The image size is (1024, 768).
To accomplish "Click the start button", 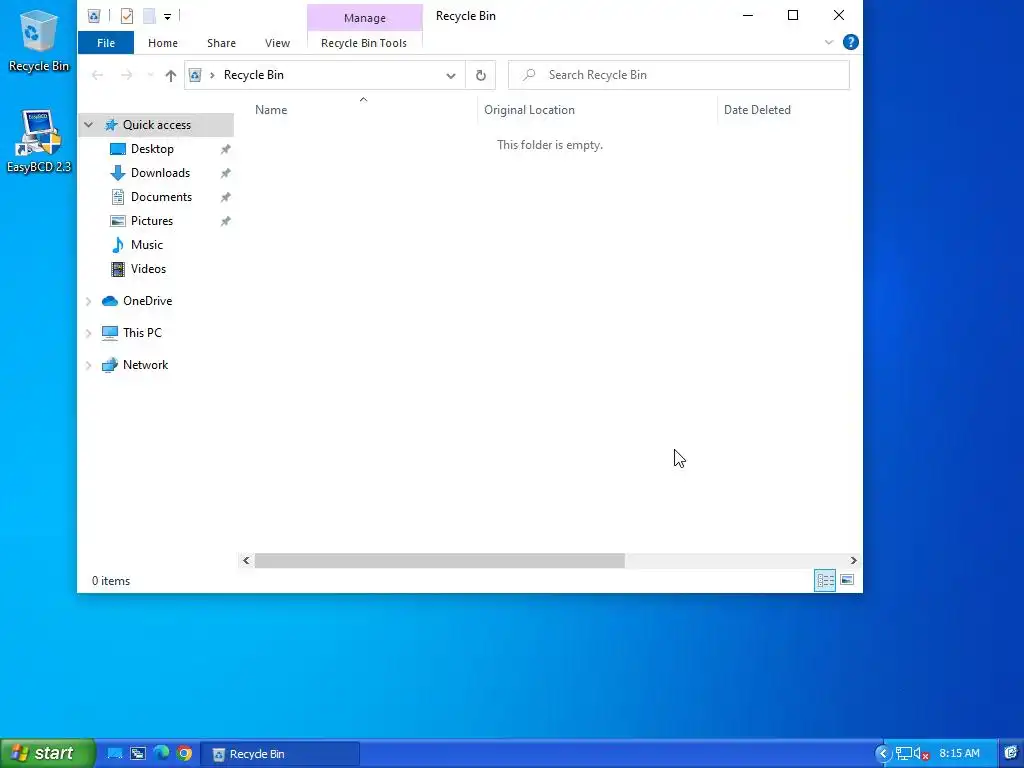I will (x=48, y=754).
